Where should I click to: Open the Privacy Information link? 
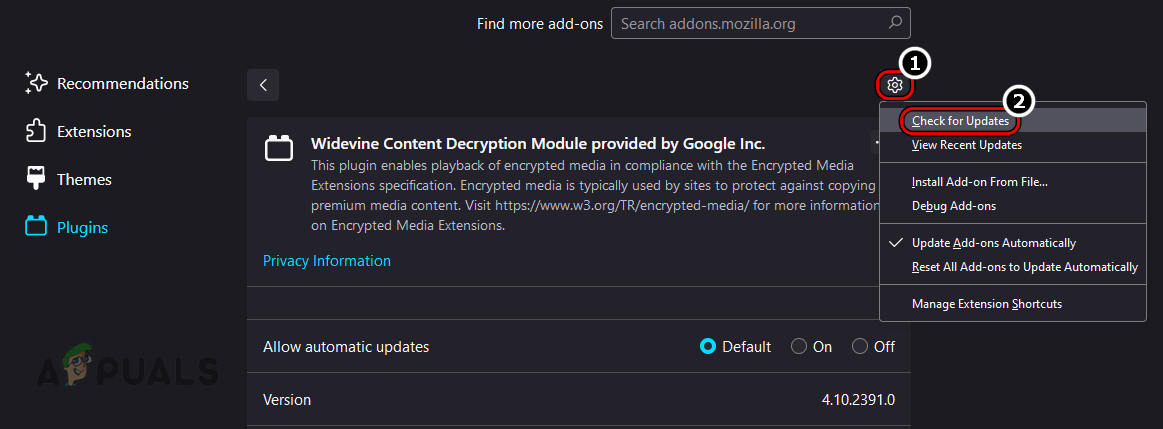pos(326,261)
